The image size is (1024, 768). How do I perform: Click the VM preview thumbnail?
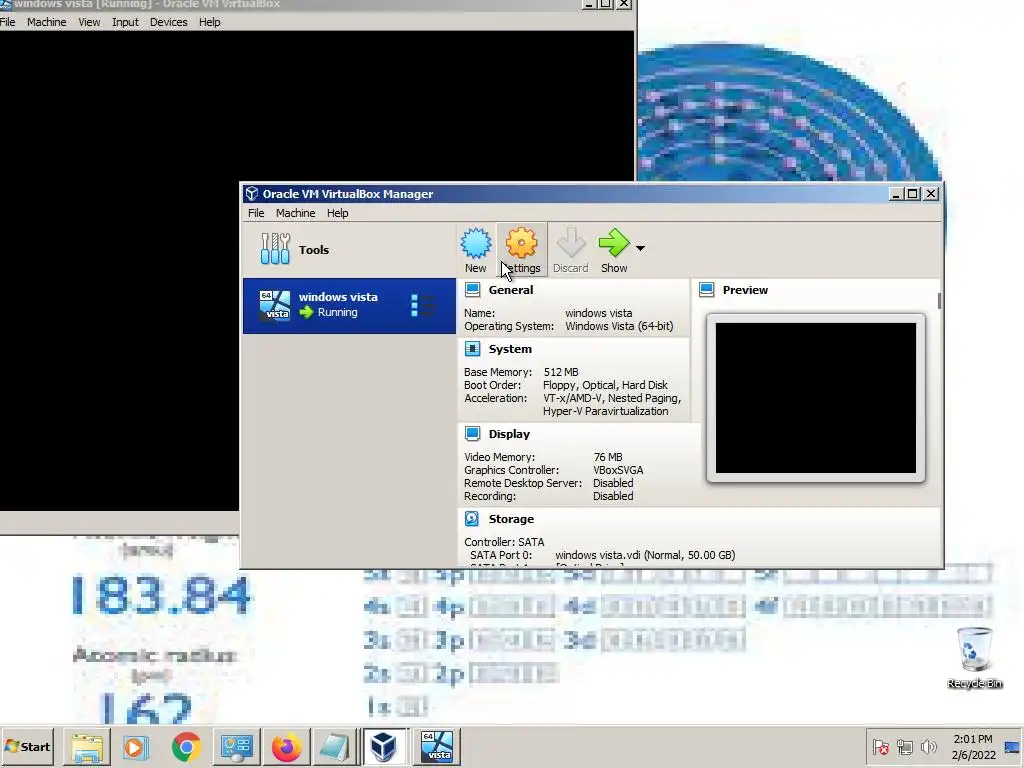click(816, 398)
